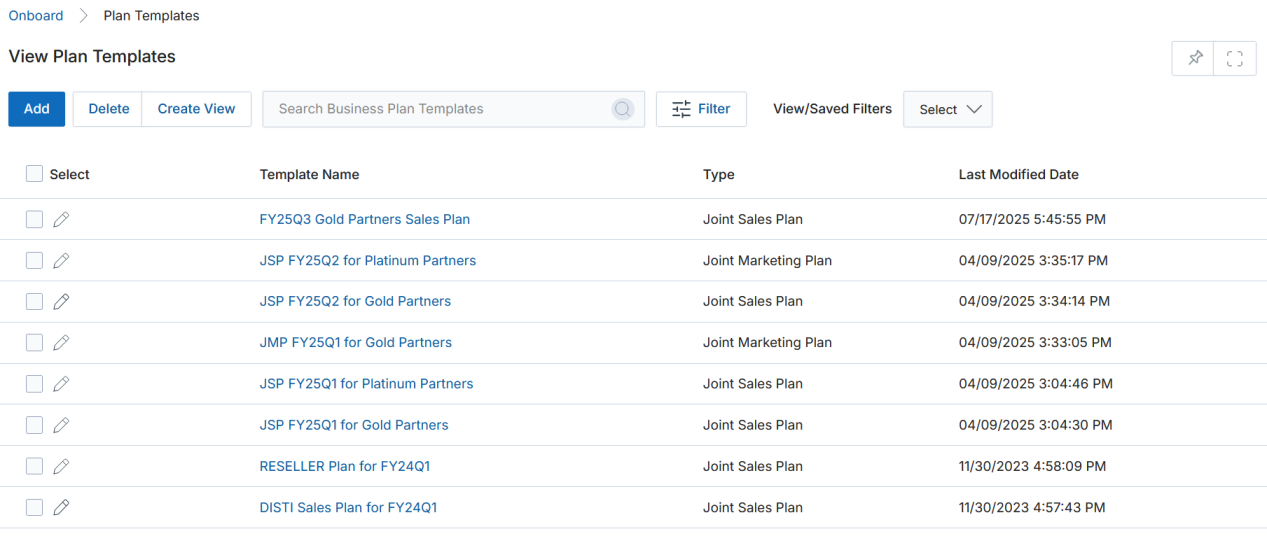Image resolution: width=1267 pixels, height=536 pixels.
Task: Open FY25Q3 Gold Partners Sales Plan
Action: point(364,219)
